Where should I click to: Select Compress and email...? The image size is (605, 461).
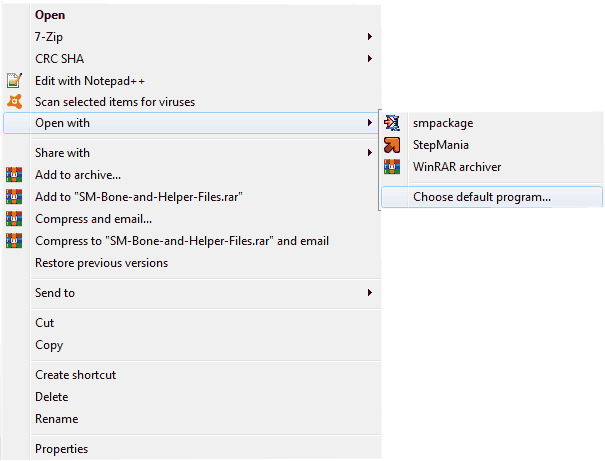pos(192,219)
